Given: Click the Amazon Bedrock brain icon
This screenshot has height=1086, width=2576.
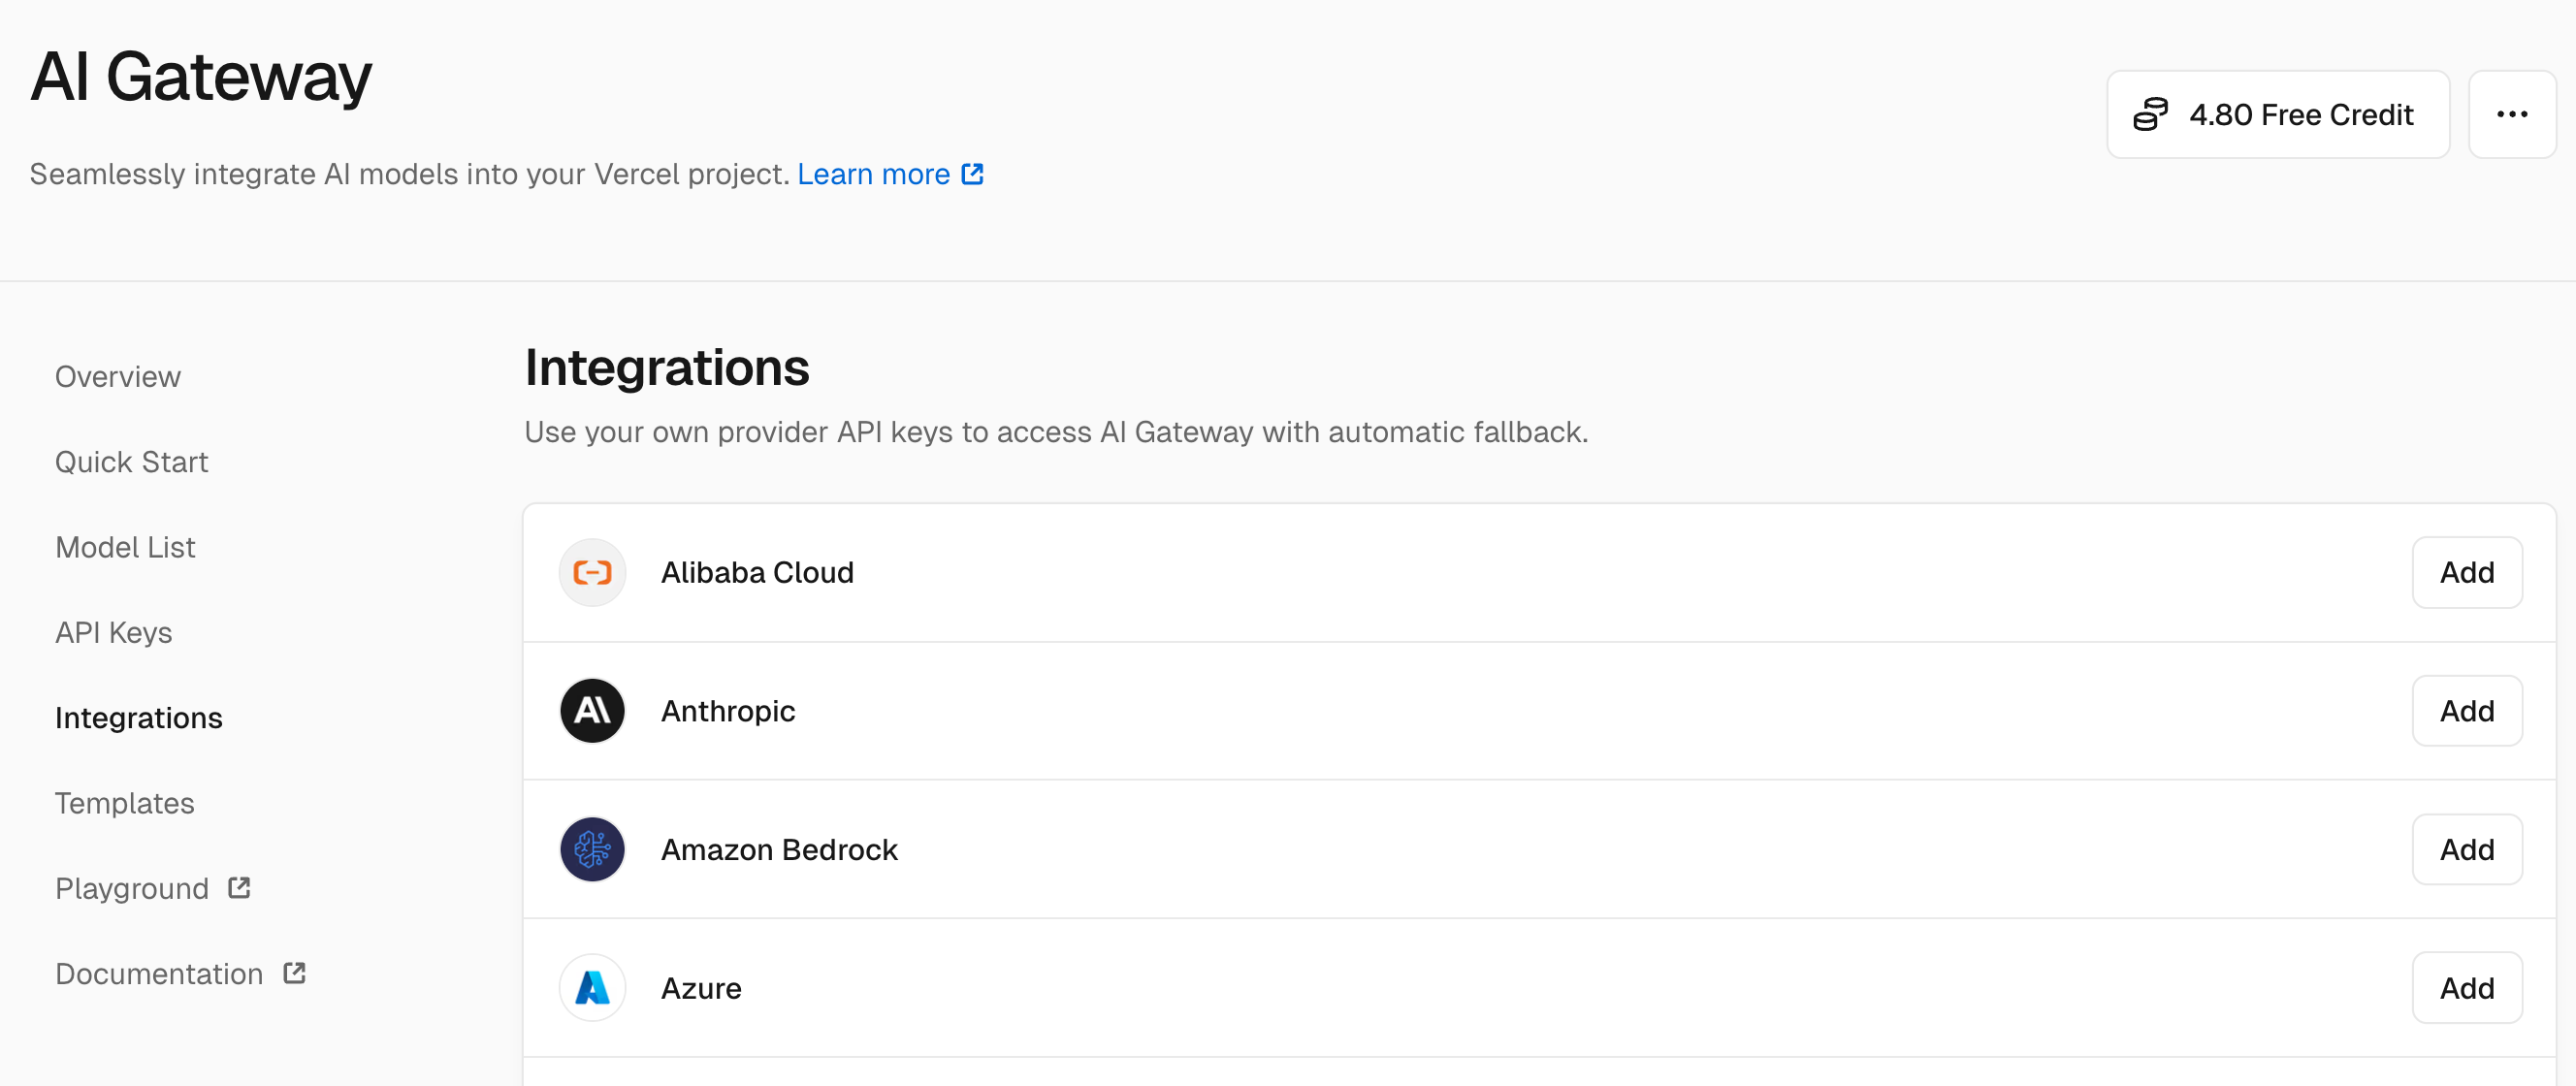Looking at the screenshot, I should click(592, 849).
